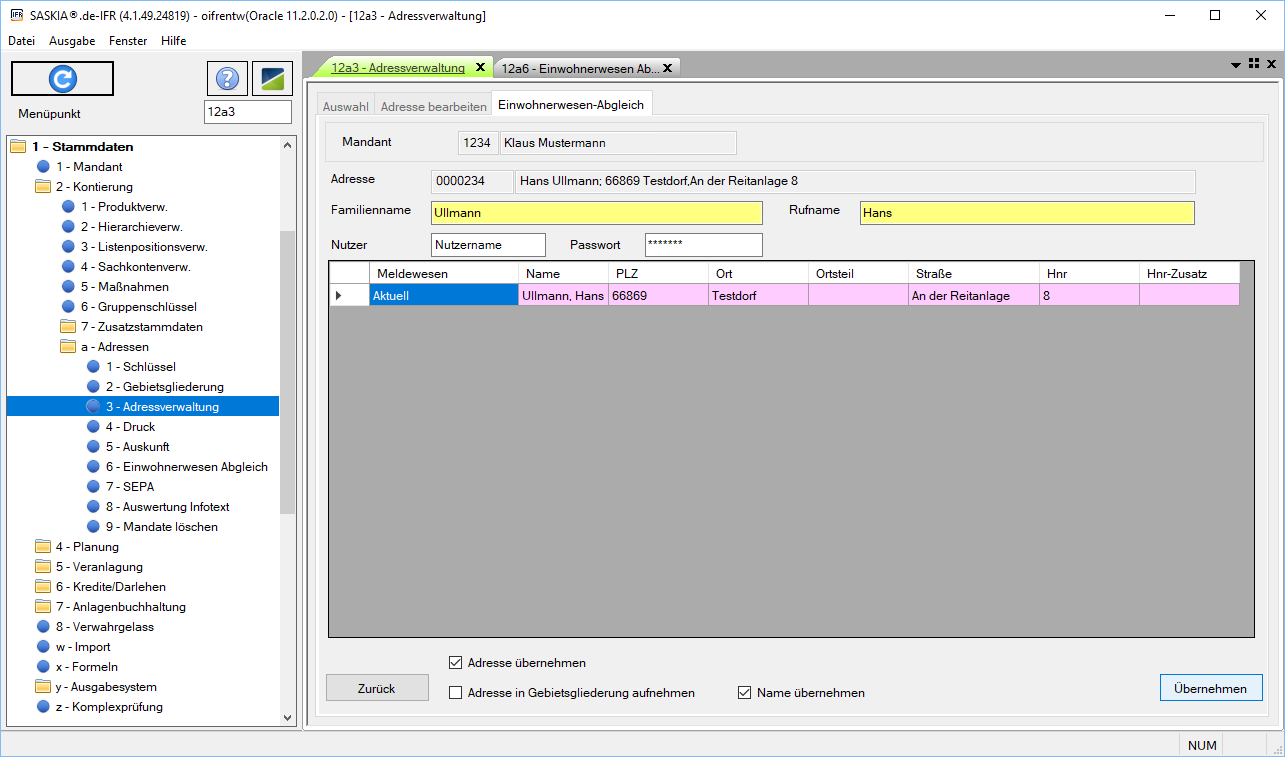Expand the 4 - Planung folder
Screen dimensions: 1285x757
(x=43, y=547)
